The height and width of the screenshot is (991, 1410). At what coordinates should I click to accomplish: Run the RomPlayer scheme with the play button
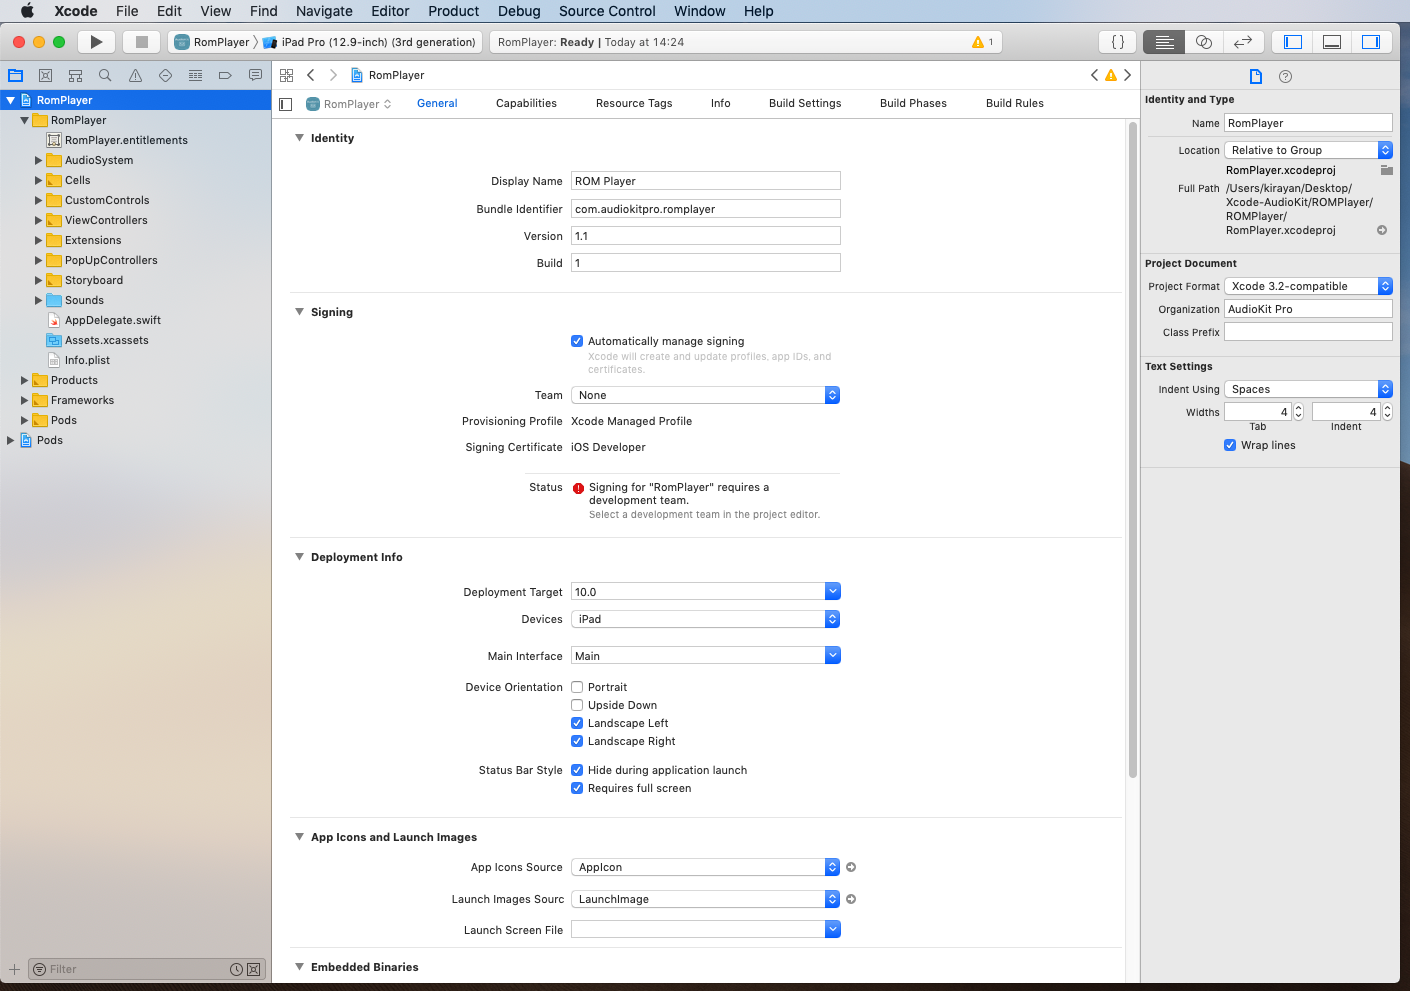96,42
